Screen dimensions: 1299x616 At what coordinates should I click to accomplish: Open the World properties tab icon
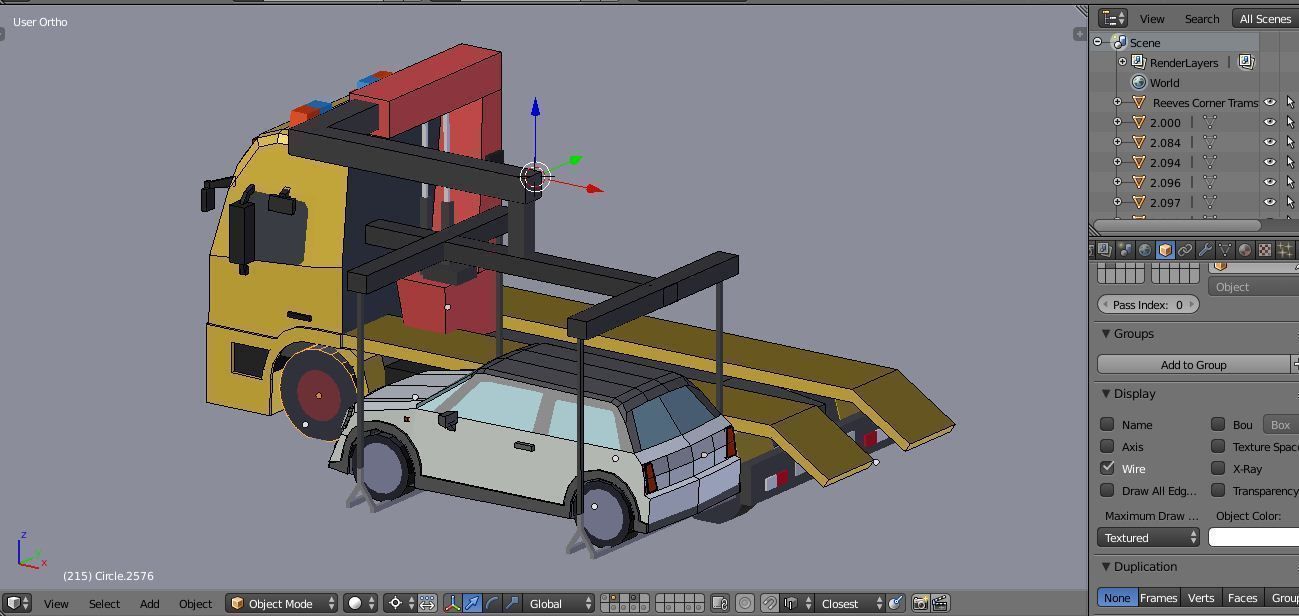tap(1145, 250)
